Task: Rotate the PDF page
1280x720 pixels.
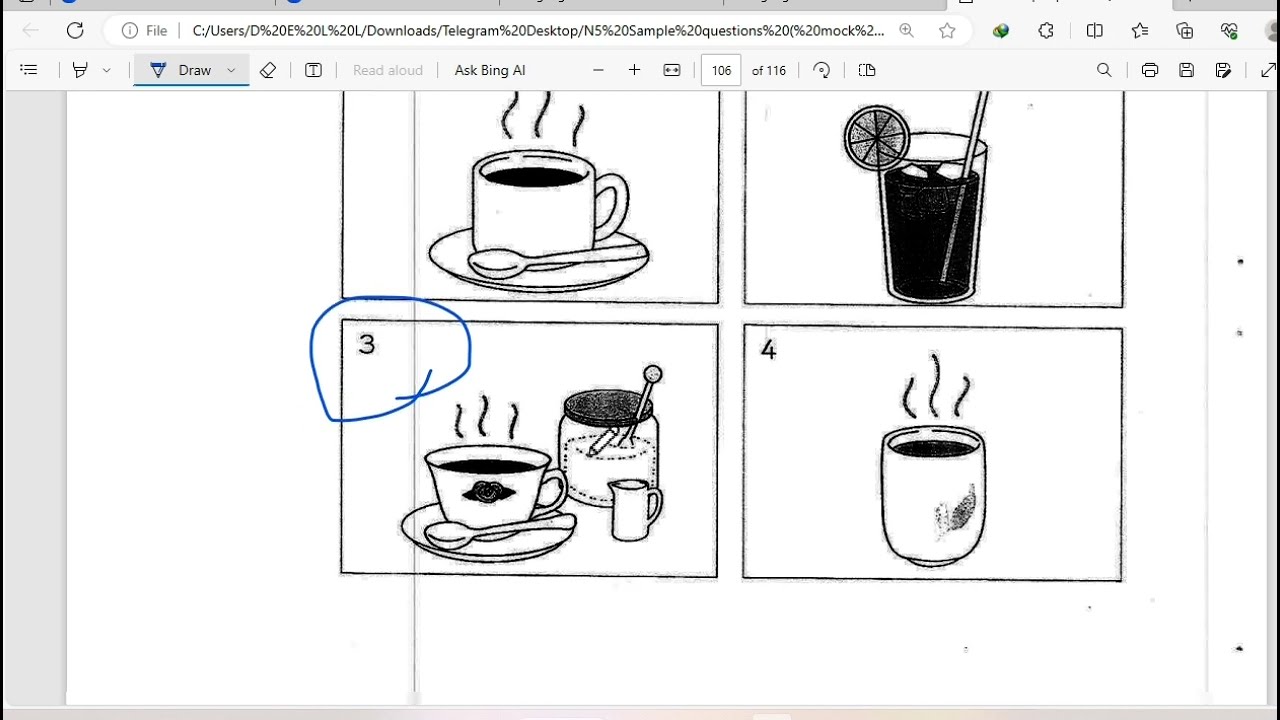Action: 822,70
